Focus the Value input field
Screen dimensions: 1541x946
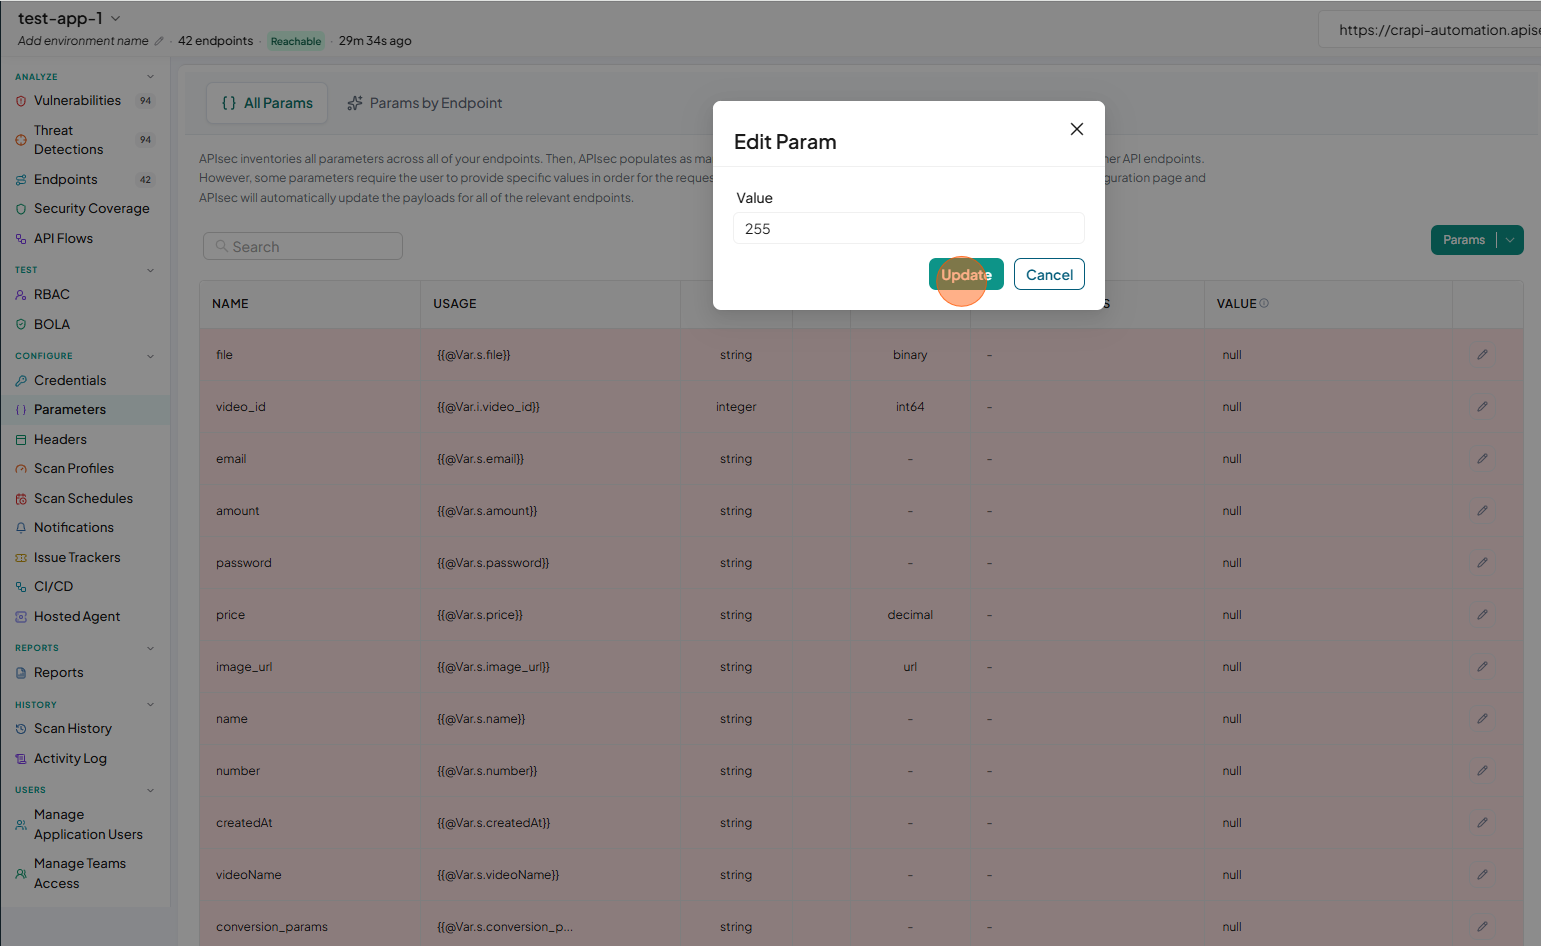909,229
